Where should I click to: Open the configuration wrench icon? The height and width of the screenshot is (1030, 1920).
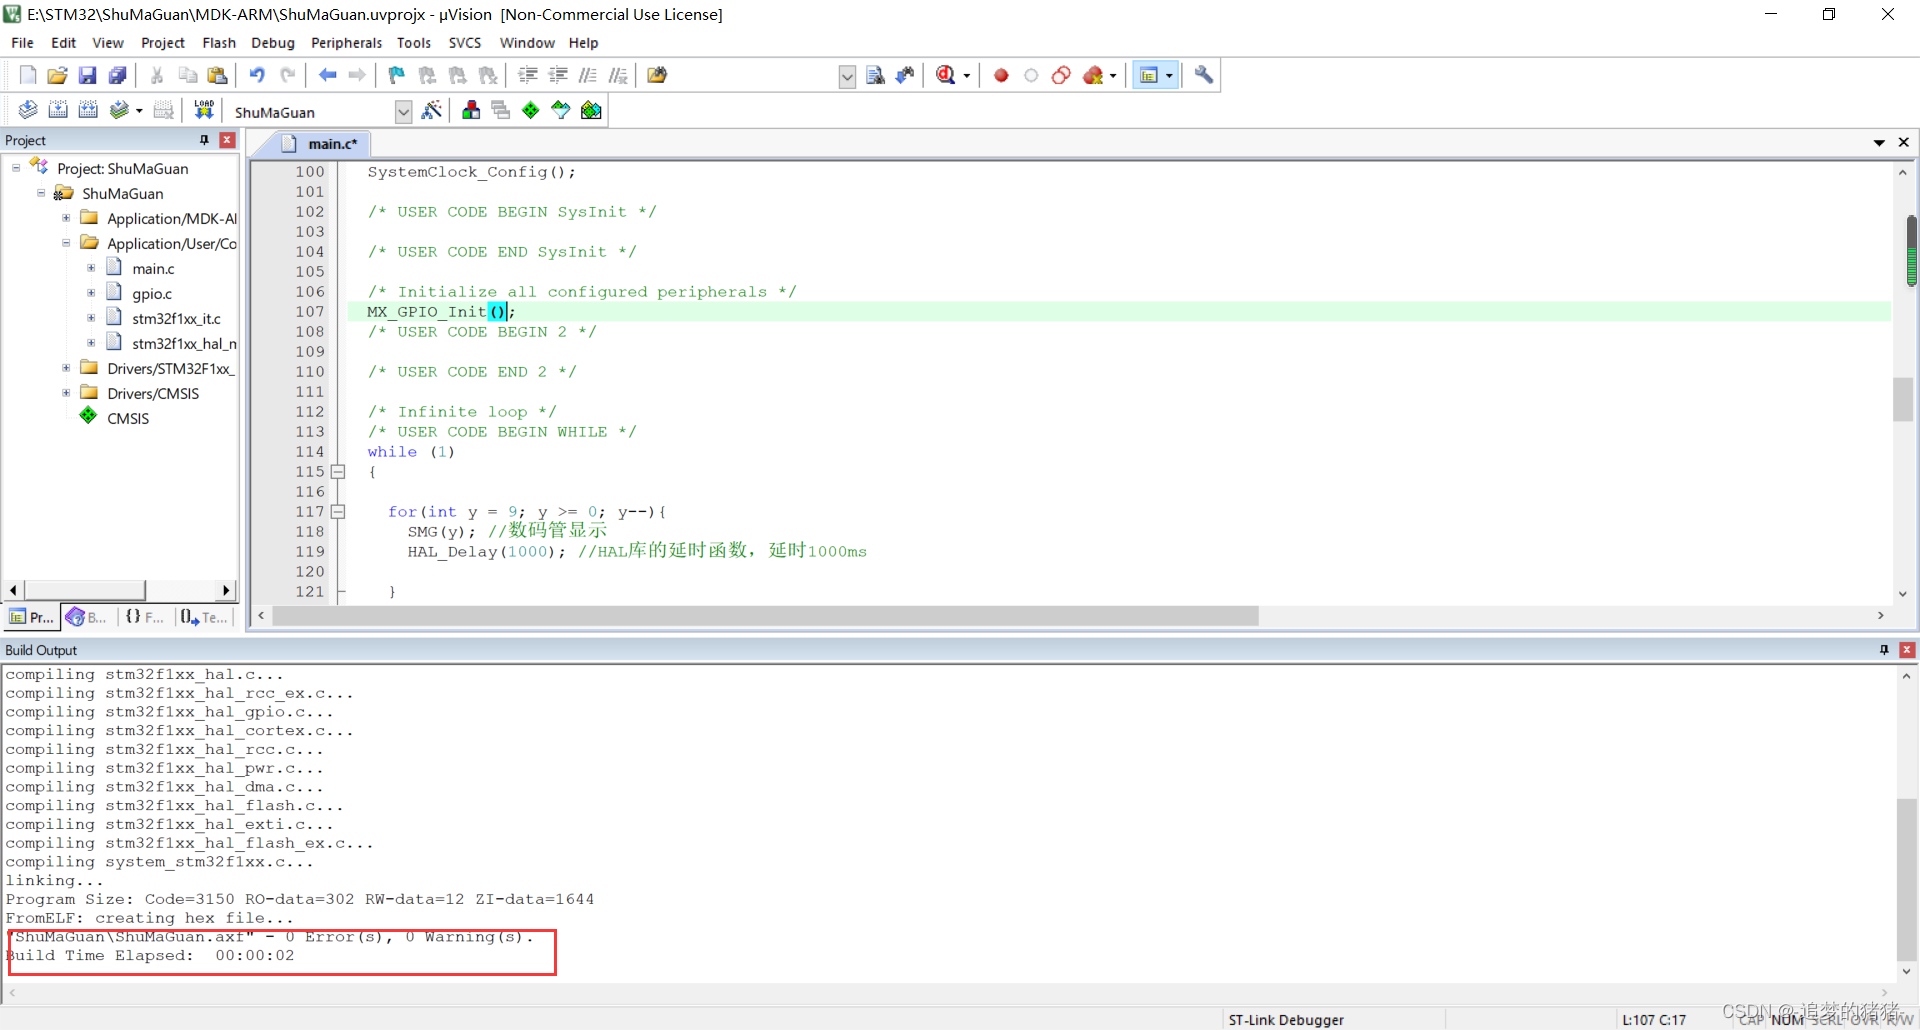coord(1203,75)
